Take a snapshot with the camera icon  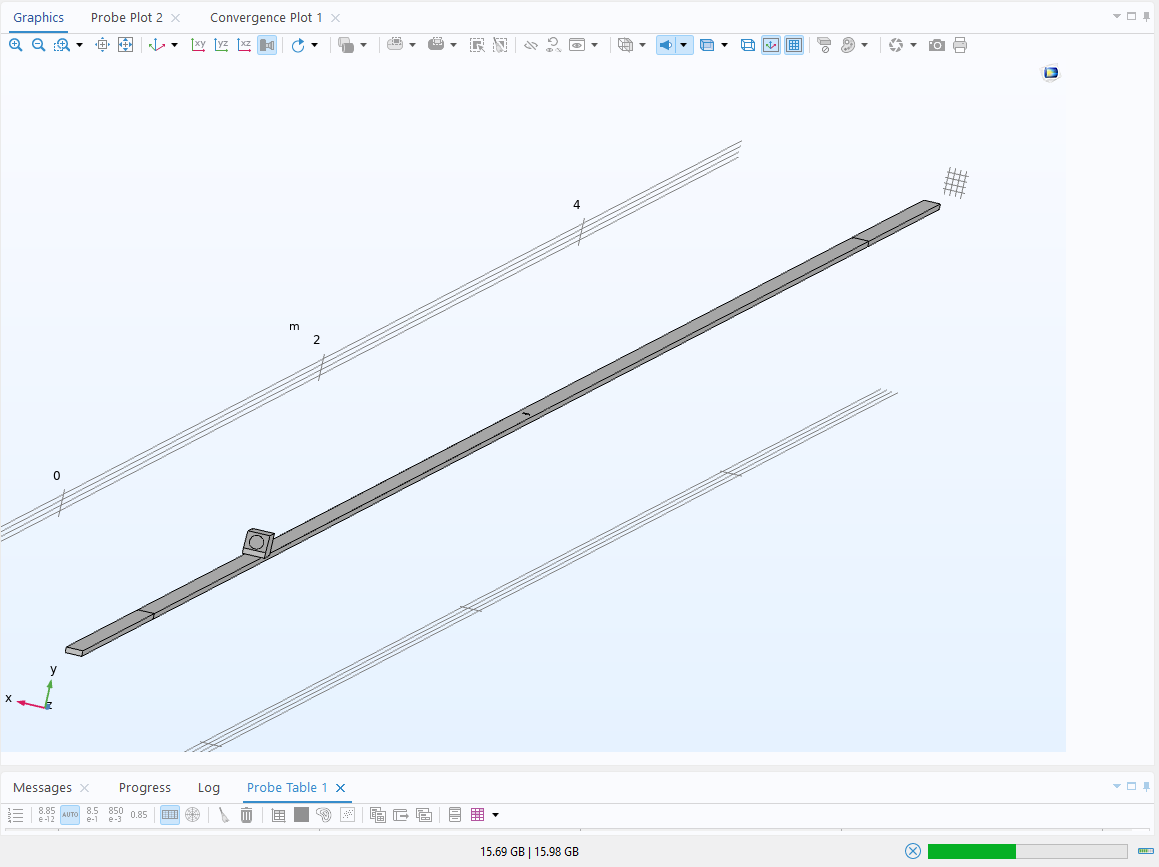click(936, 45)
